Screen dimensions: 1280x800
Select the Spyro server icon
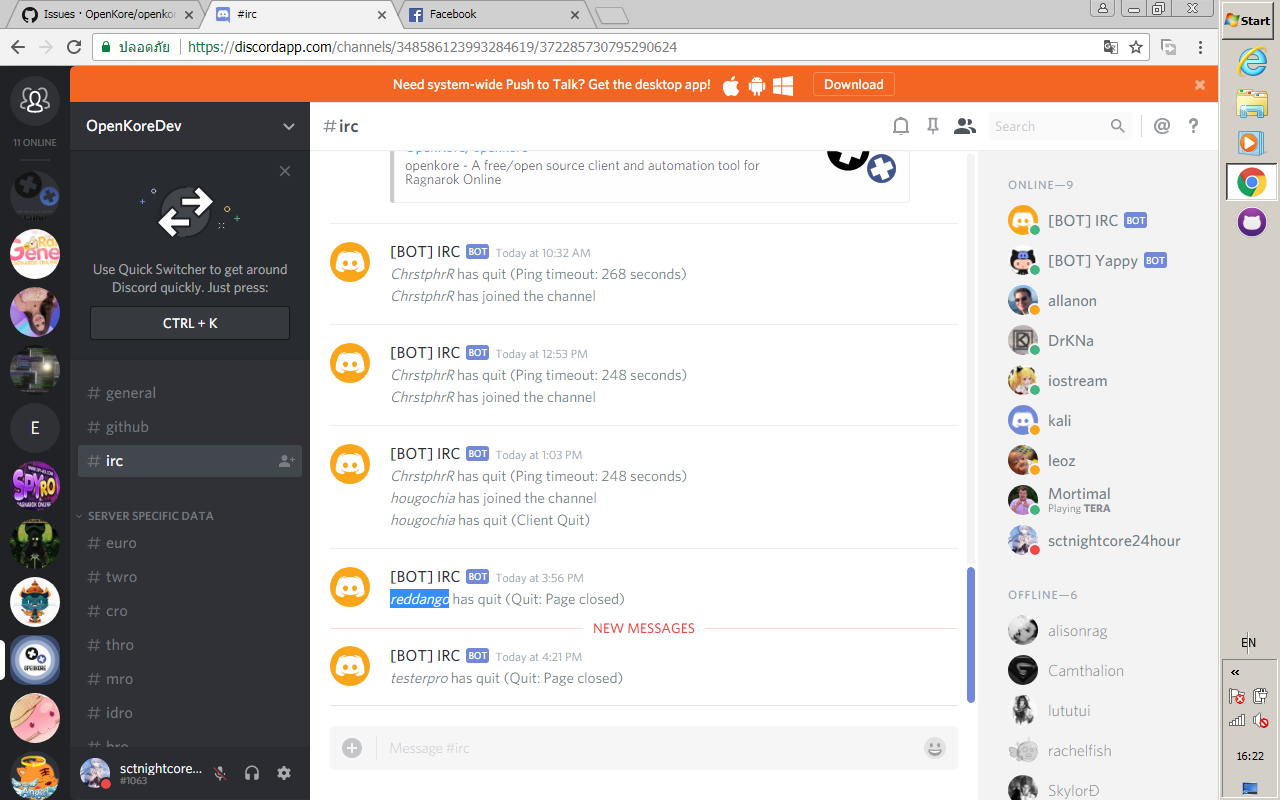(x=35, y=486)
